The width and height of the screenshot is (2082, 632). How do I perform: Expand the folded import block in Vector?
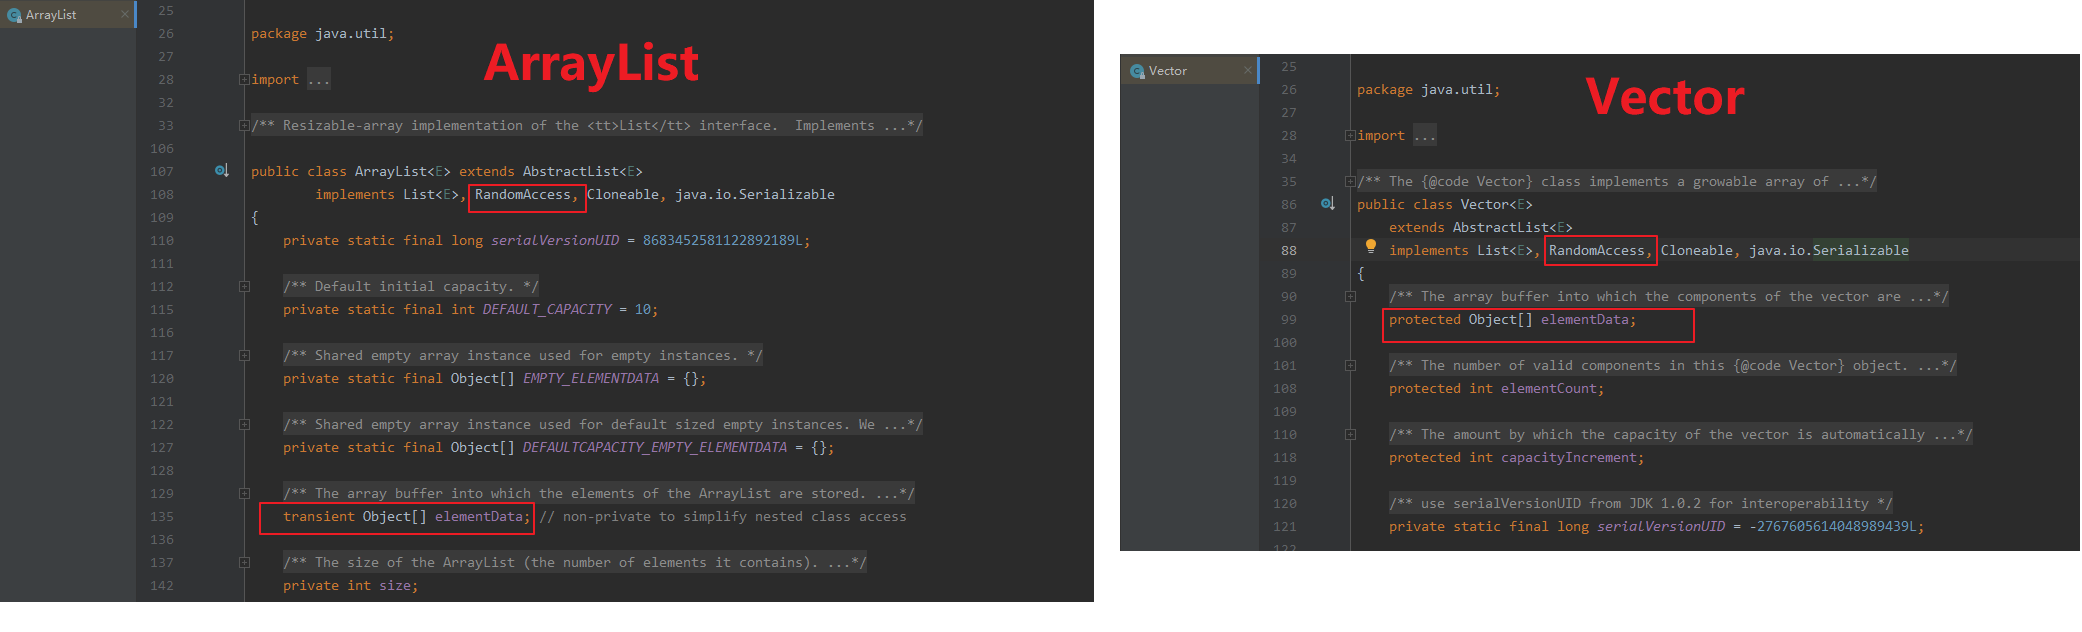1350,135
